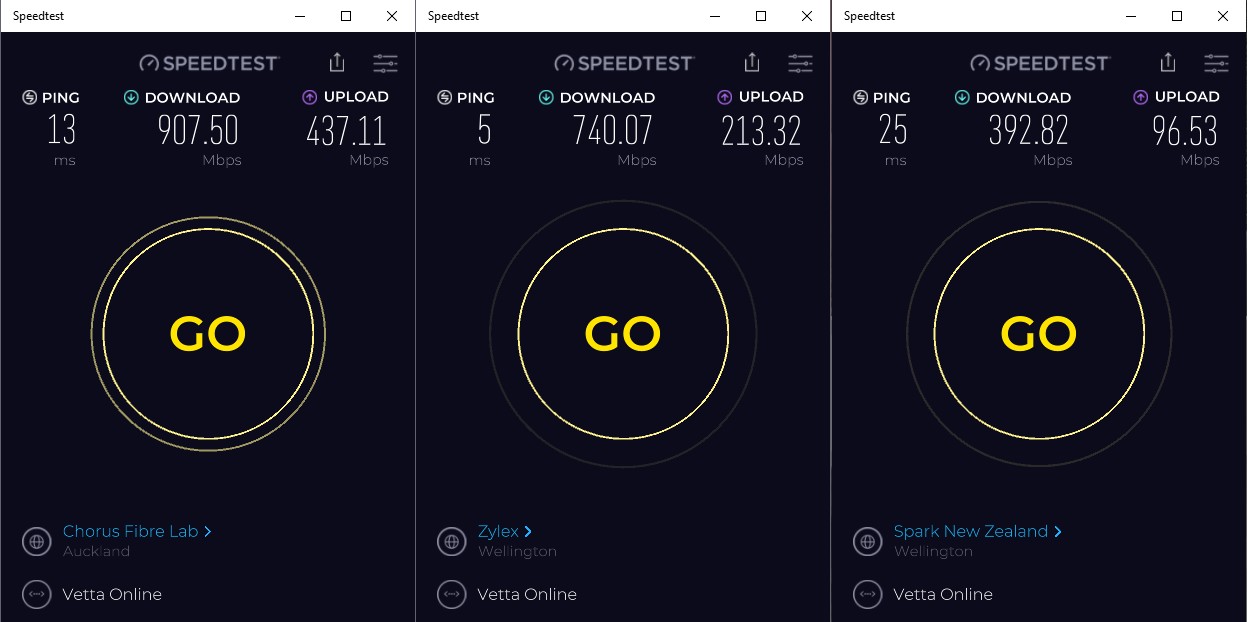Open settings sliders icon in Chorus window
Viewport: 1249px width, 622px height.
point(385,63)
